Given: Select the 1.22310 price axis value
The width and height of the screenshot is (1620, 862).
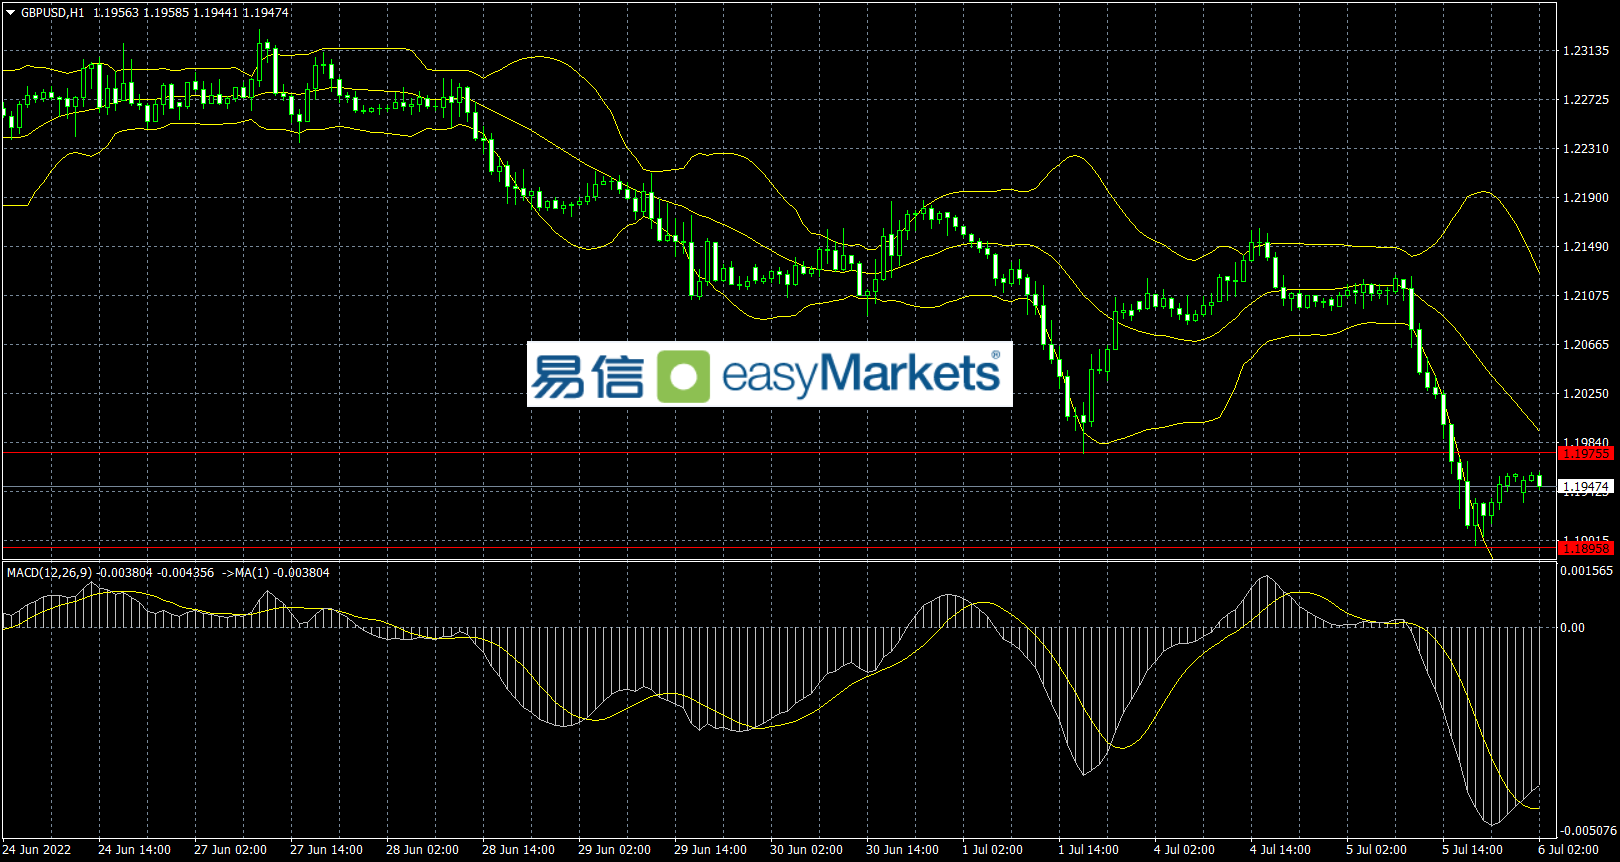Looking at the screenshot, I should point(1586,149).
